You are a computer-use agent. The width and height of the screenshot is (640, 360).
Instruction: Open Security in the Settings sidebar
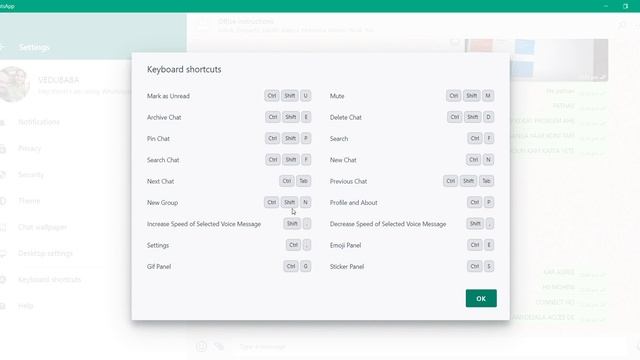31,175
